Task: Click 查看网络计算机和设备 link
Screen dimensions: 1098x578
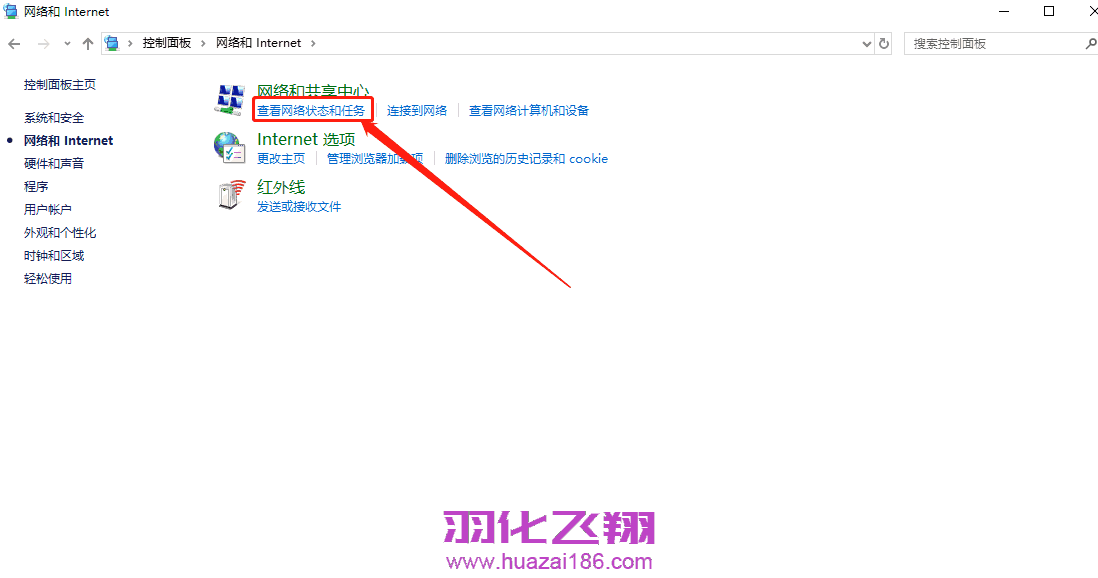Action: (x=529, y=111)
